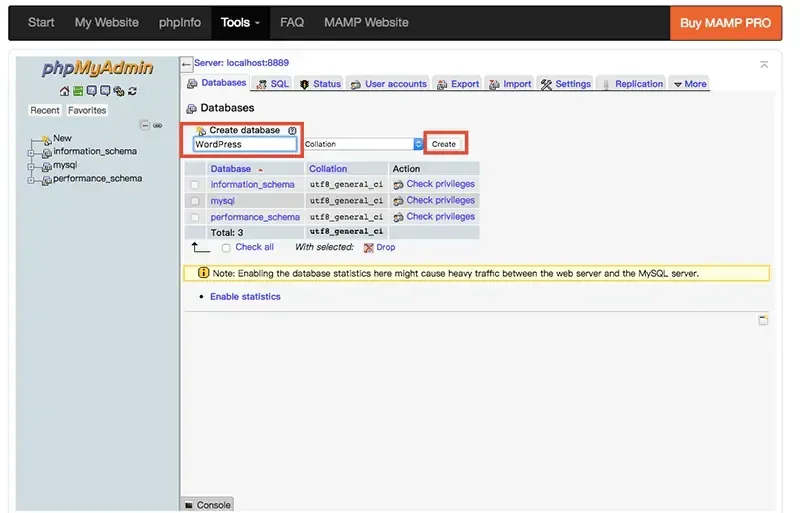Select New in the navigation tree
Image resolution: width=800 pixels, height=513 pixels.
62,138
